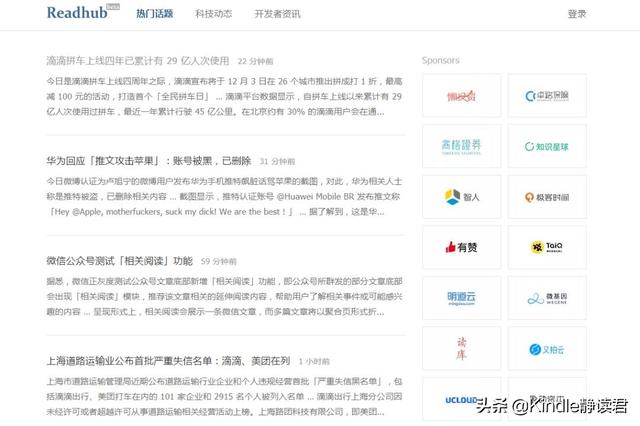The image size is (640, 426).
Task: Open the 又拍云 sponsor card
Action: (547, 348)
